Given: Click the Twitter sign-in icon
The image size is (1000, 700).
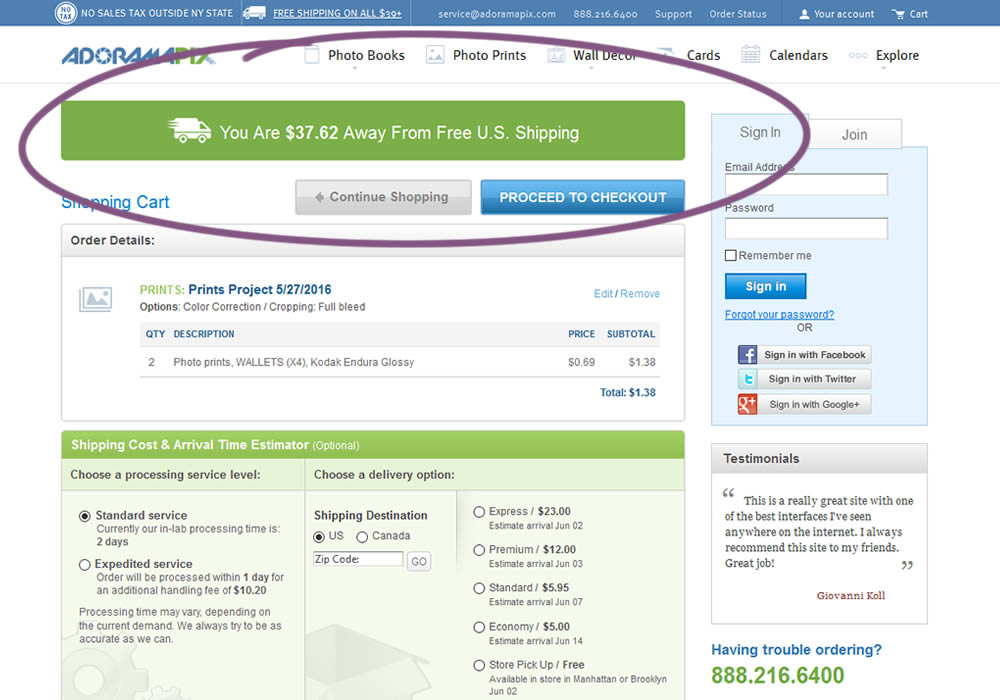Looking at the screenshot, I should [748, 379].
